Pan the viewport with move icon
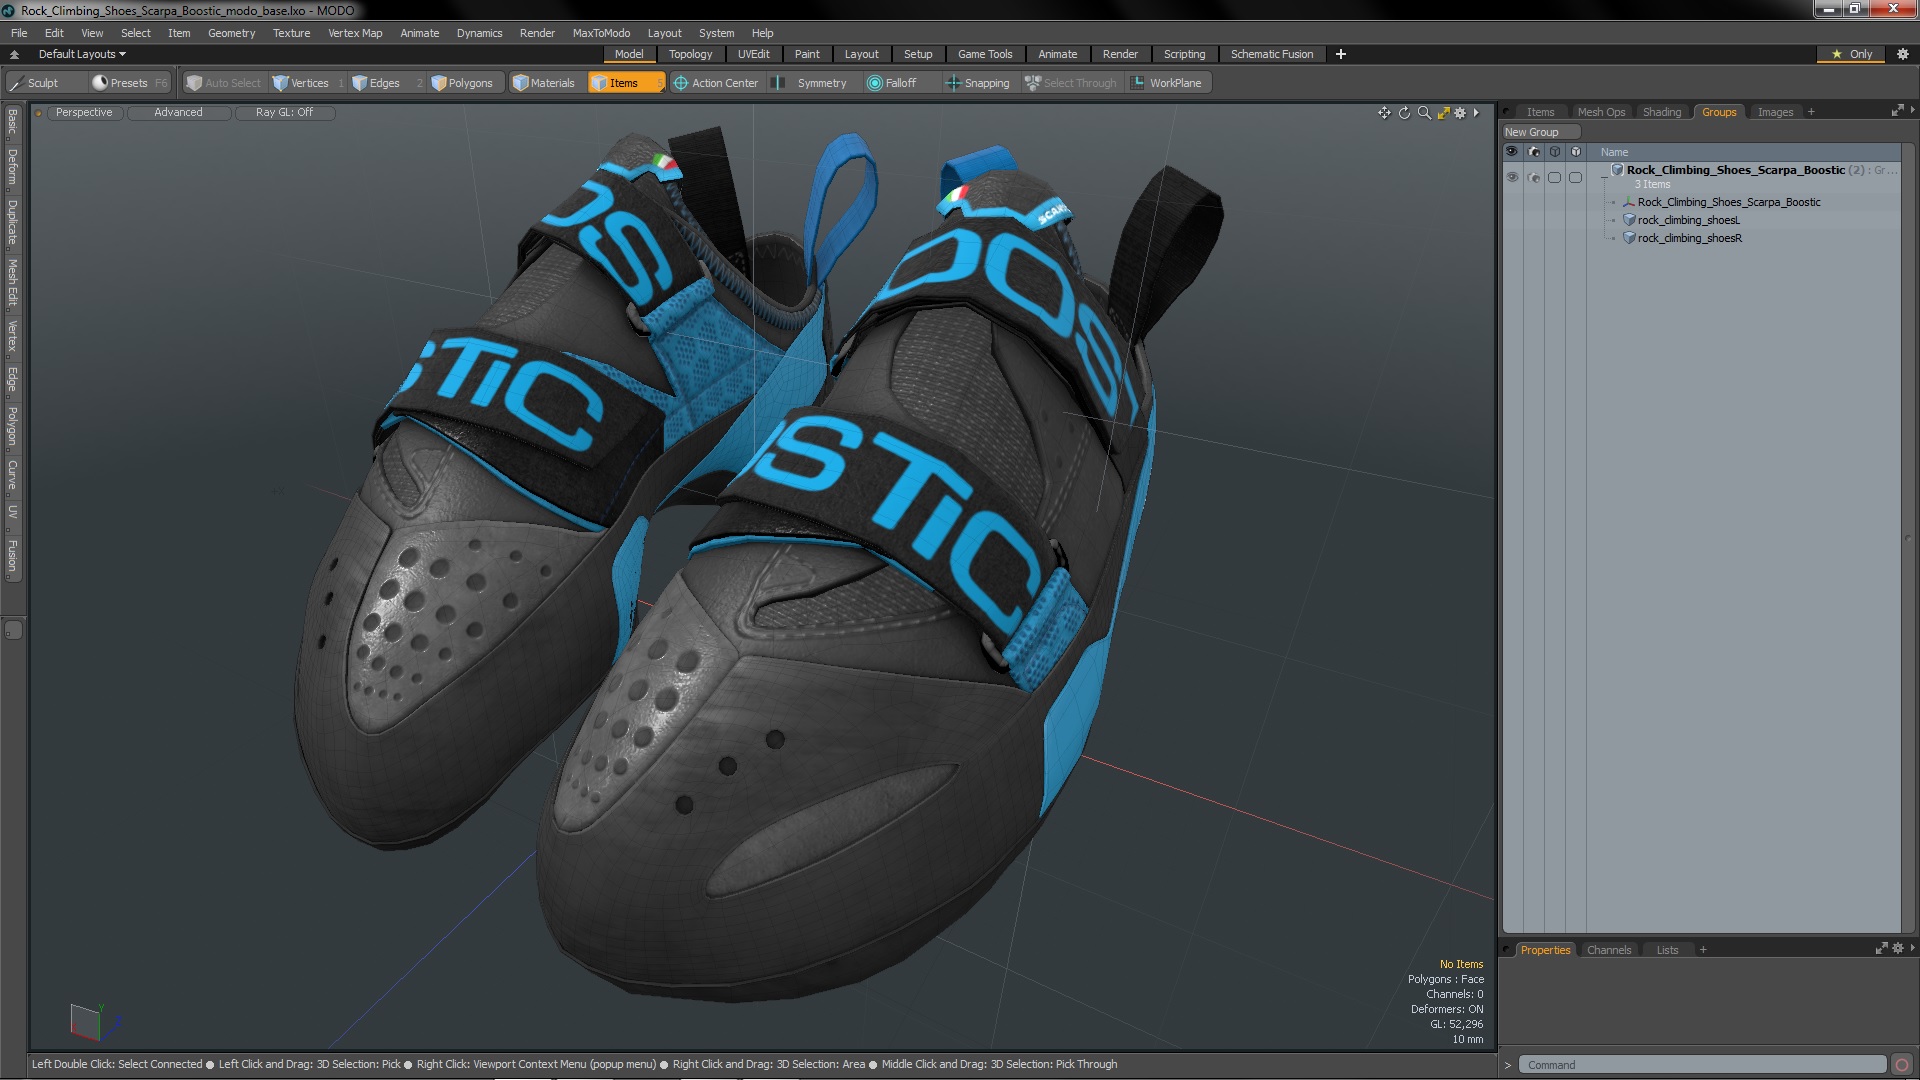The image size is (1920, 1080). (1384, 113)
